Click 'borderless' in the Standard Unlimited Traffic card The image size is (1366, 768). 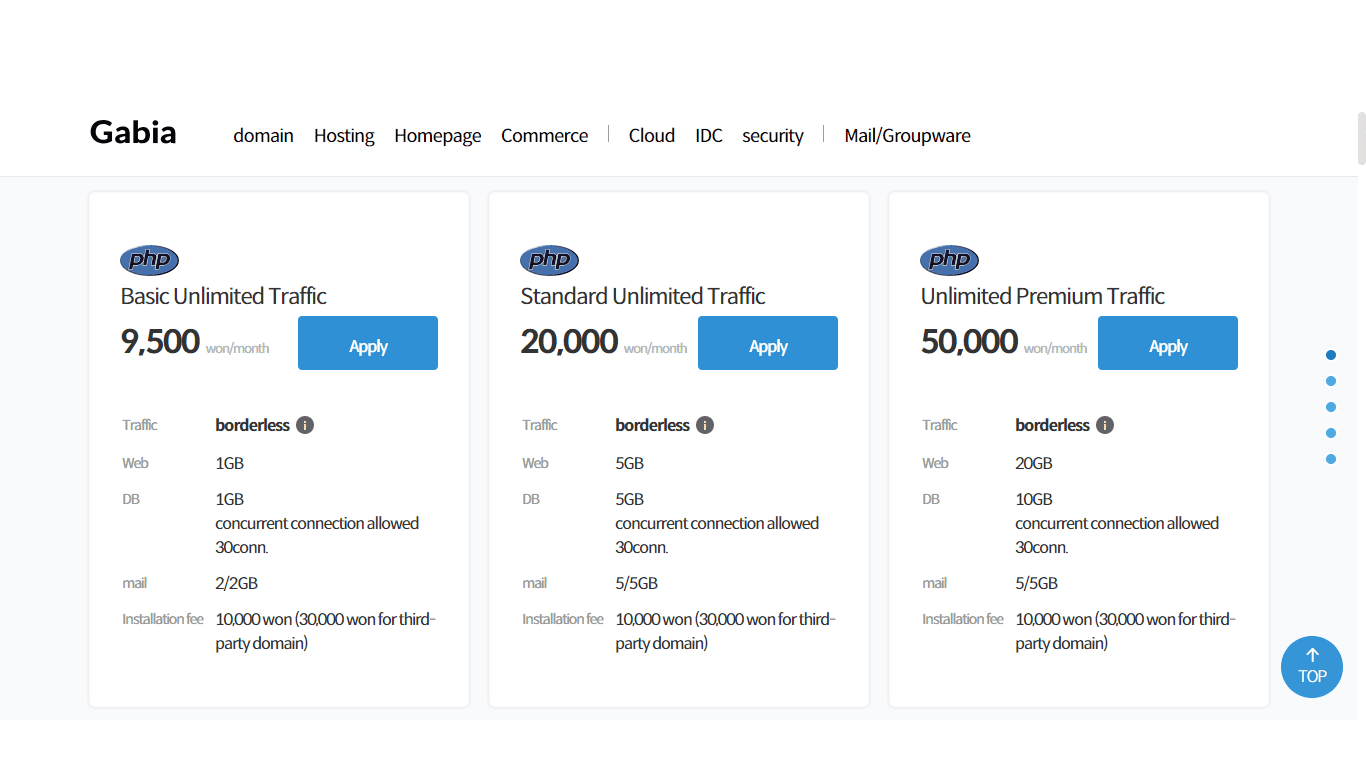click(x=653, y=425)
